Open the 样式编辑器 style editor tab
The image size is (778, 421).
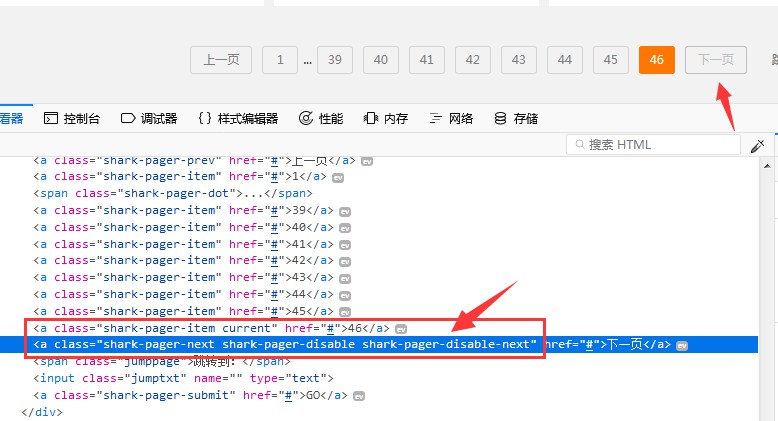[x=238, y=119]
